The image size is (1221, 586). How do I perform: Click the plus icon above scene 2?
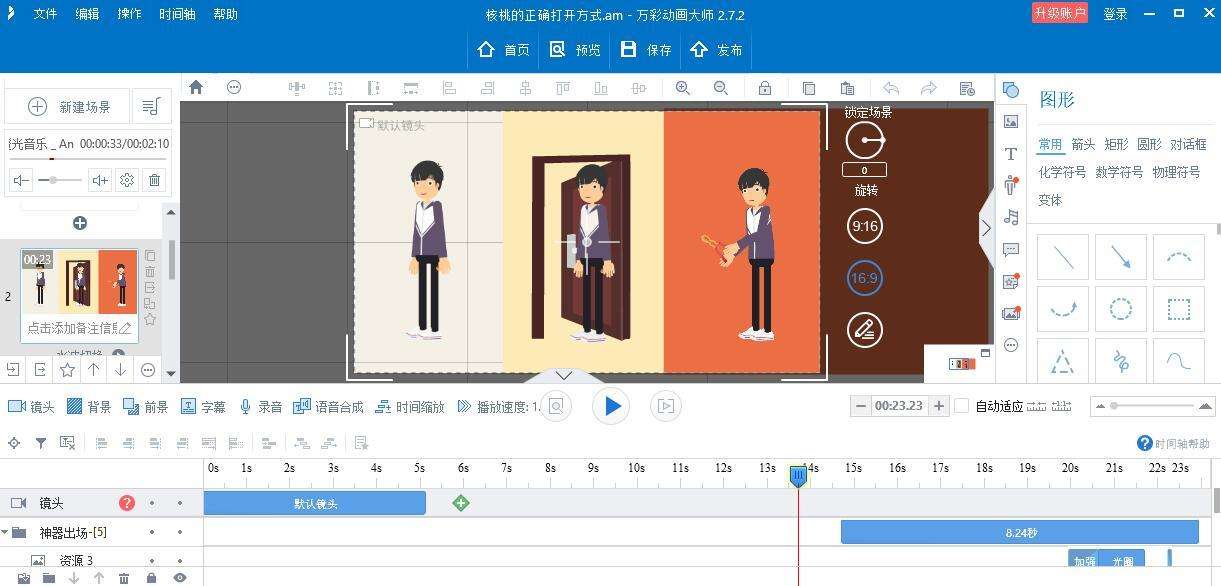[x=80, y=223]
